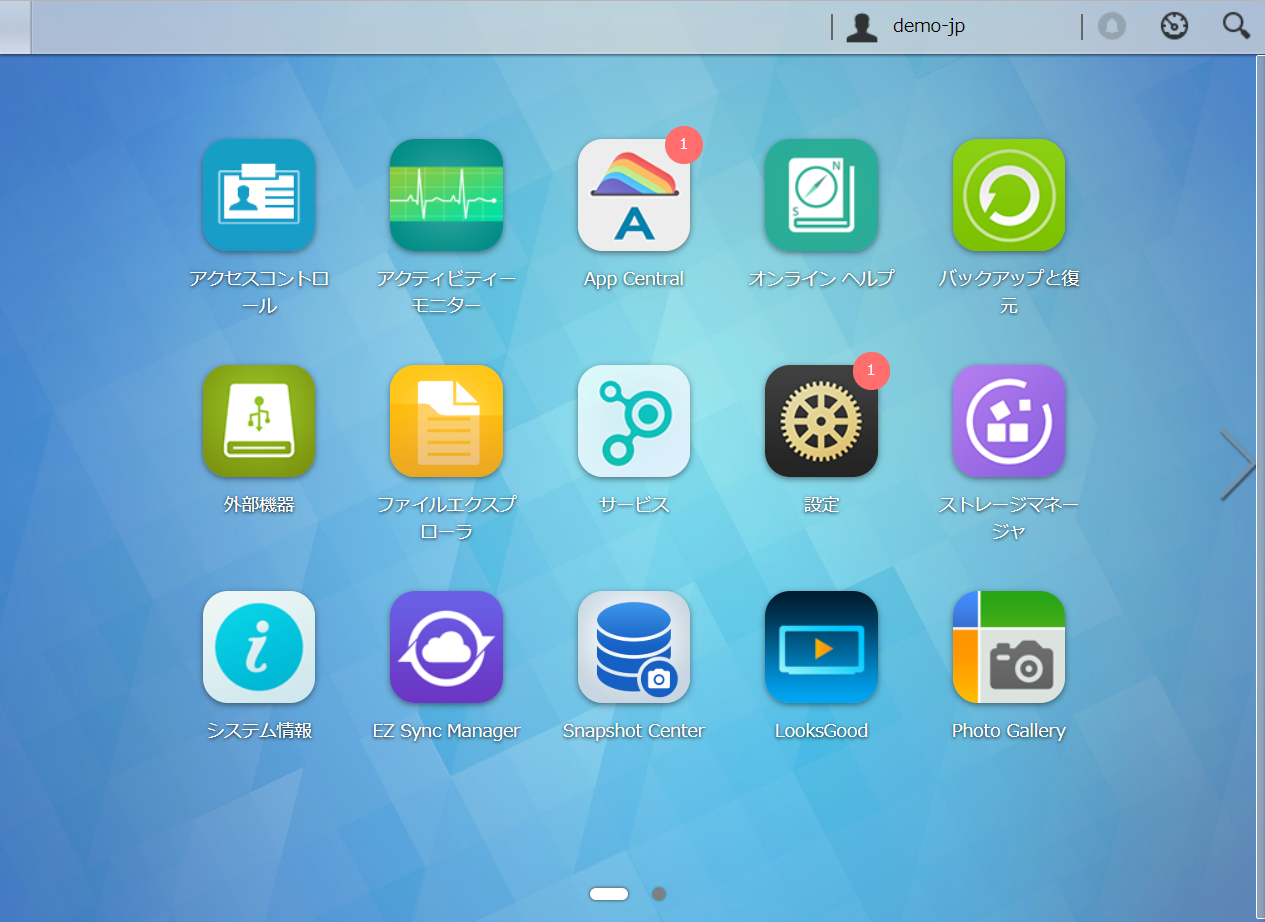This screenshot has width=1265, height=922.
Task: Launch アクティビティーモニター
Action: tap(446, 195)
